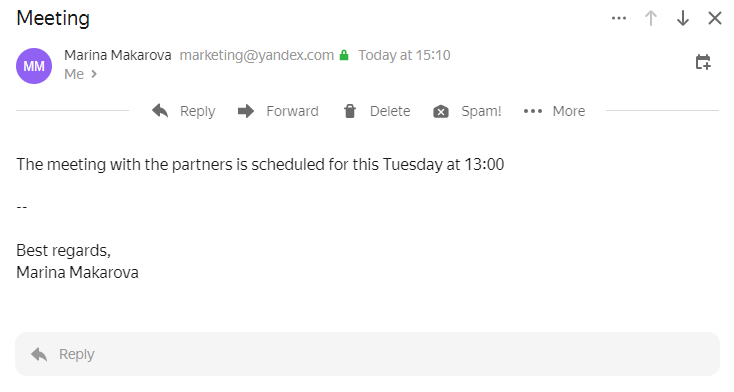Click the Forward text label
The width and height of the screenshot is (734, 392).
pyautogui.click(x=293, y=111)
